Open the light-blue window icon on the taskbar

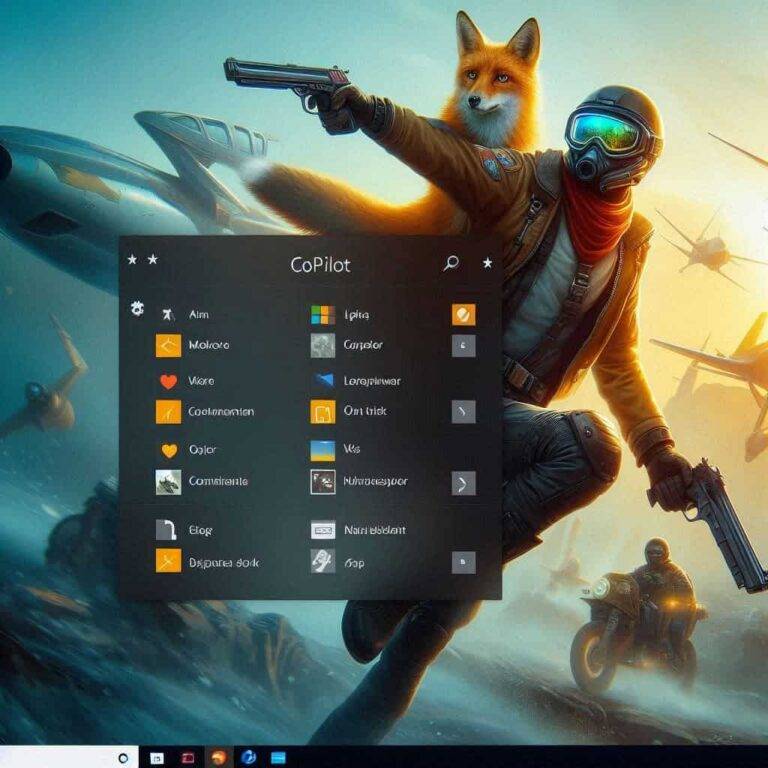(278, 758)
